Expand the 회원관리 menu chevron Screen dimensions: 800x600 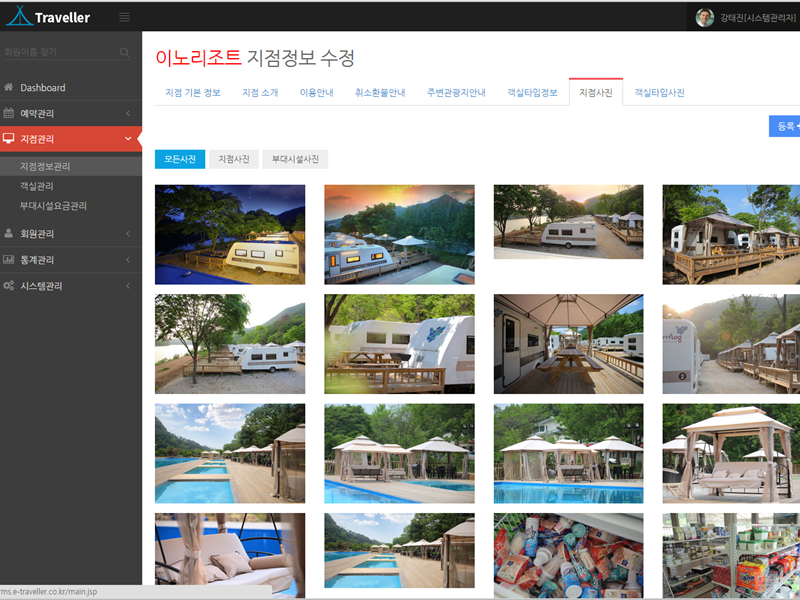pos(128,234)
